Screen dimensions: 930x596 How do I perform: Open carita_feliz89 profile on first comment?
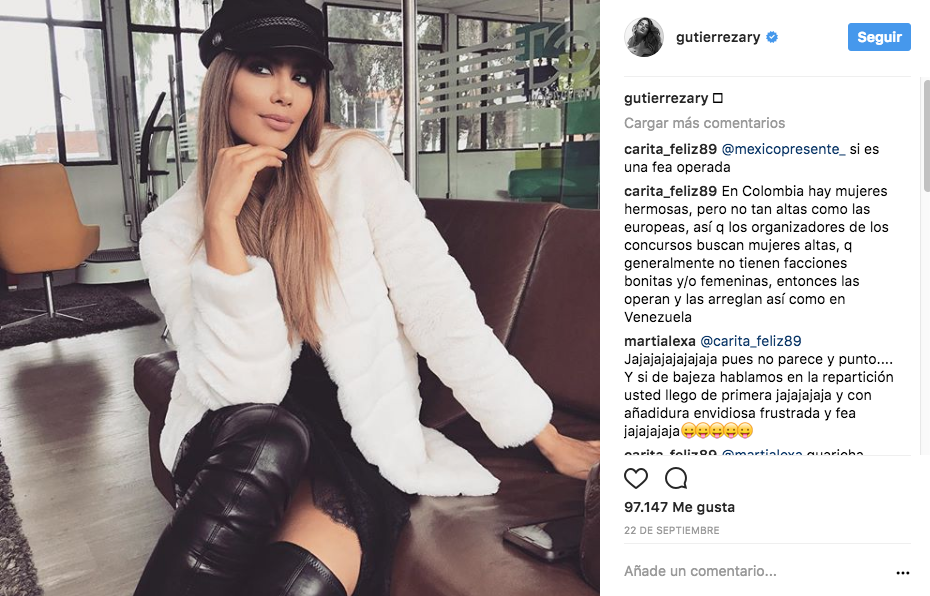pos(670,149)
